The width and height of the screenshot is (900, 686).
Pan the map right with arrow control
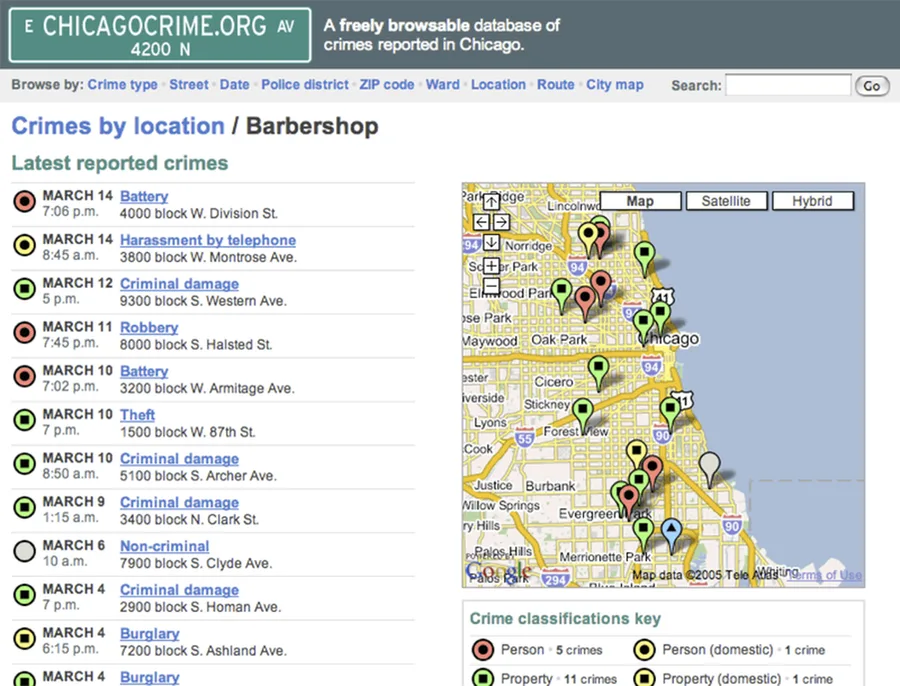pyautogui.click(x=501, y=222)
